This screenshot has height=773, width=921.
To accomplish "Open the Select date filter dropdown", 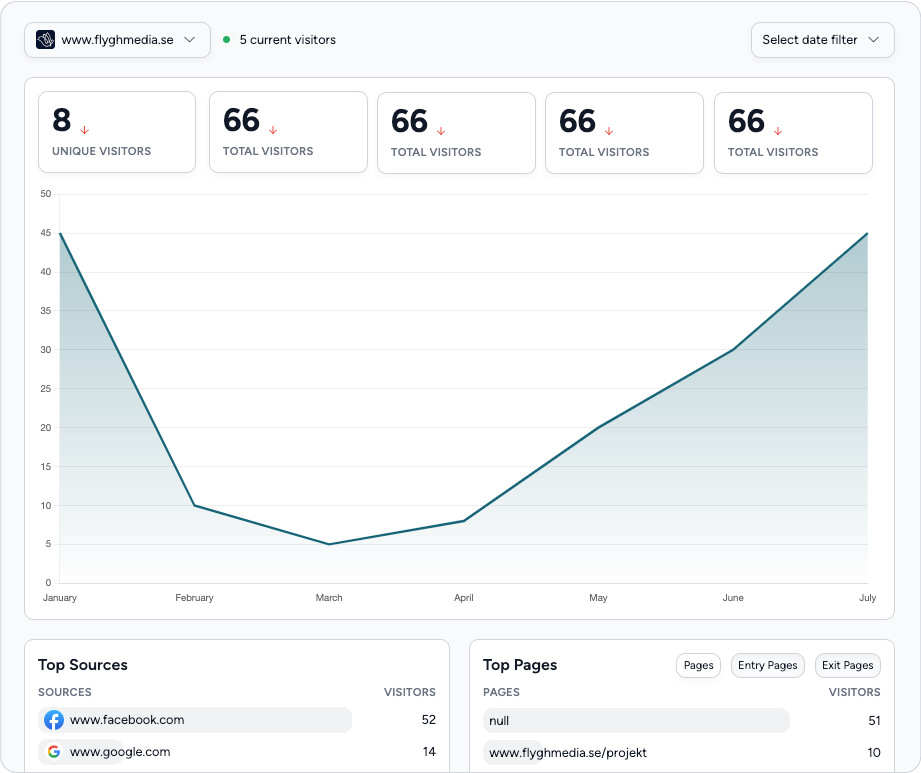I will click(x=822, y=40).
